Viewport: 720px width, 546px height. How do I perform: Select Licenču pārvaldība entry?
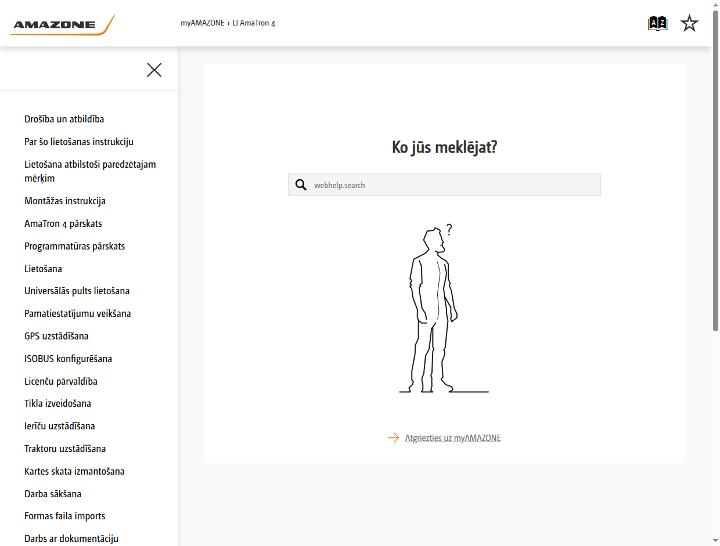(61, 381)
